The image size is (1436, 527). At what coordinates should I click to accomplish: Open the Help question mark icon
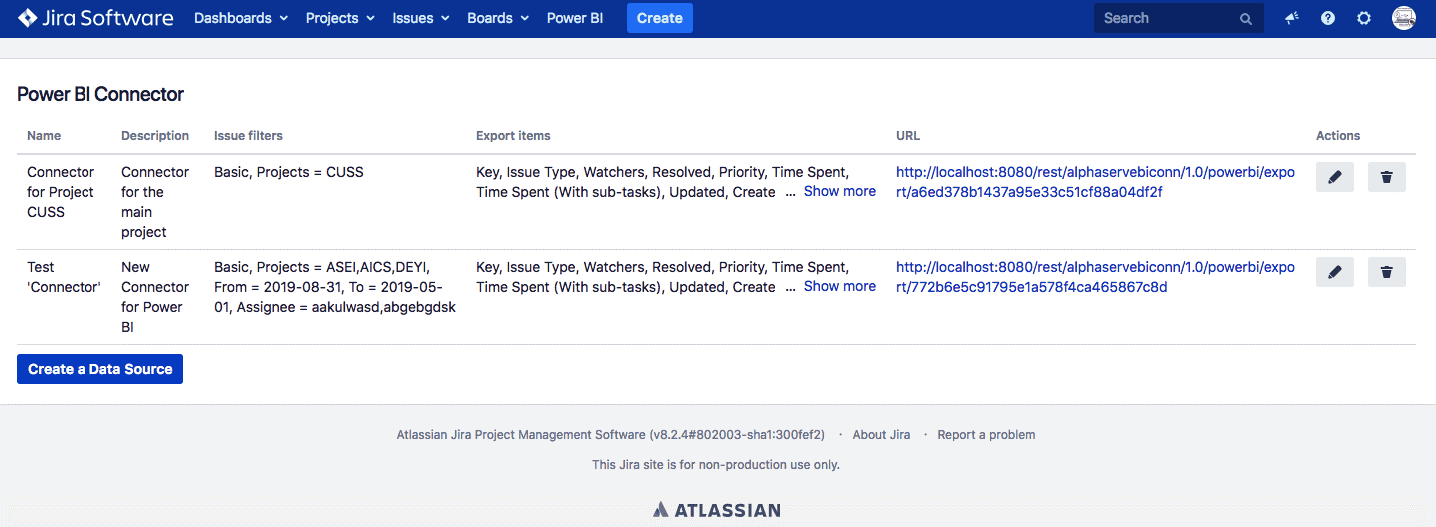point(1328,18)
